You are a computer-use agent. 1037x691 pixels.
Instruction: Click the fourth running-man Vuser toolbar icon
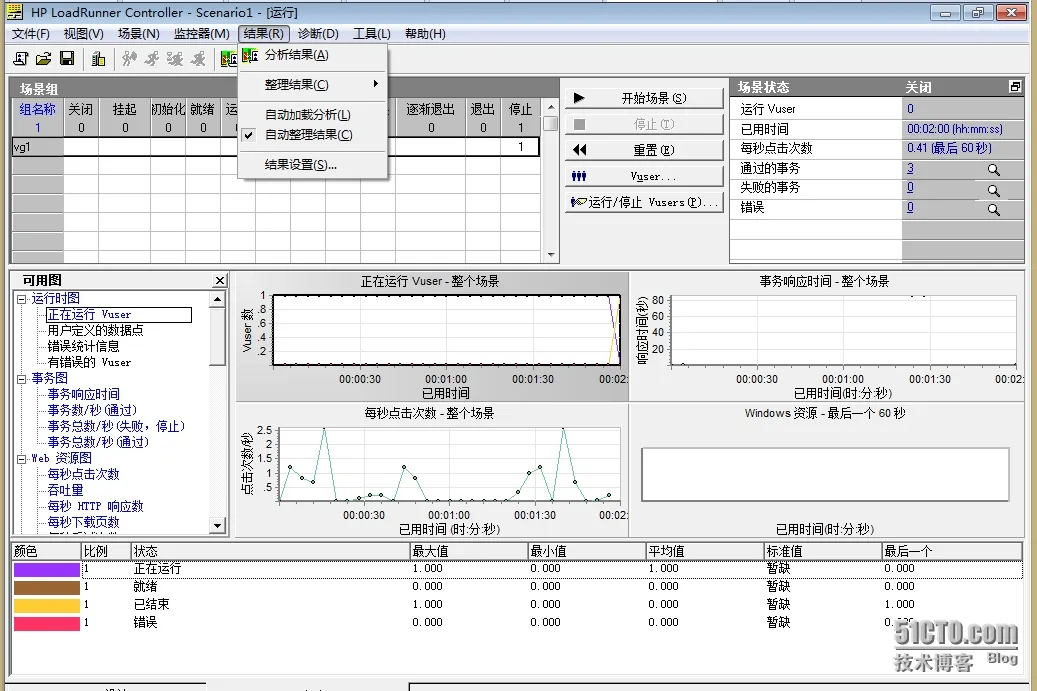(198, 59)
